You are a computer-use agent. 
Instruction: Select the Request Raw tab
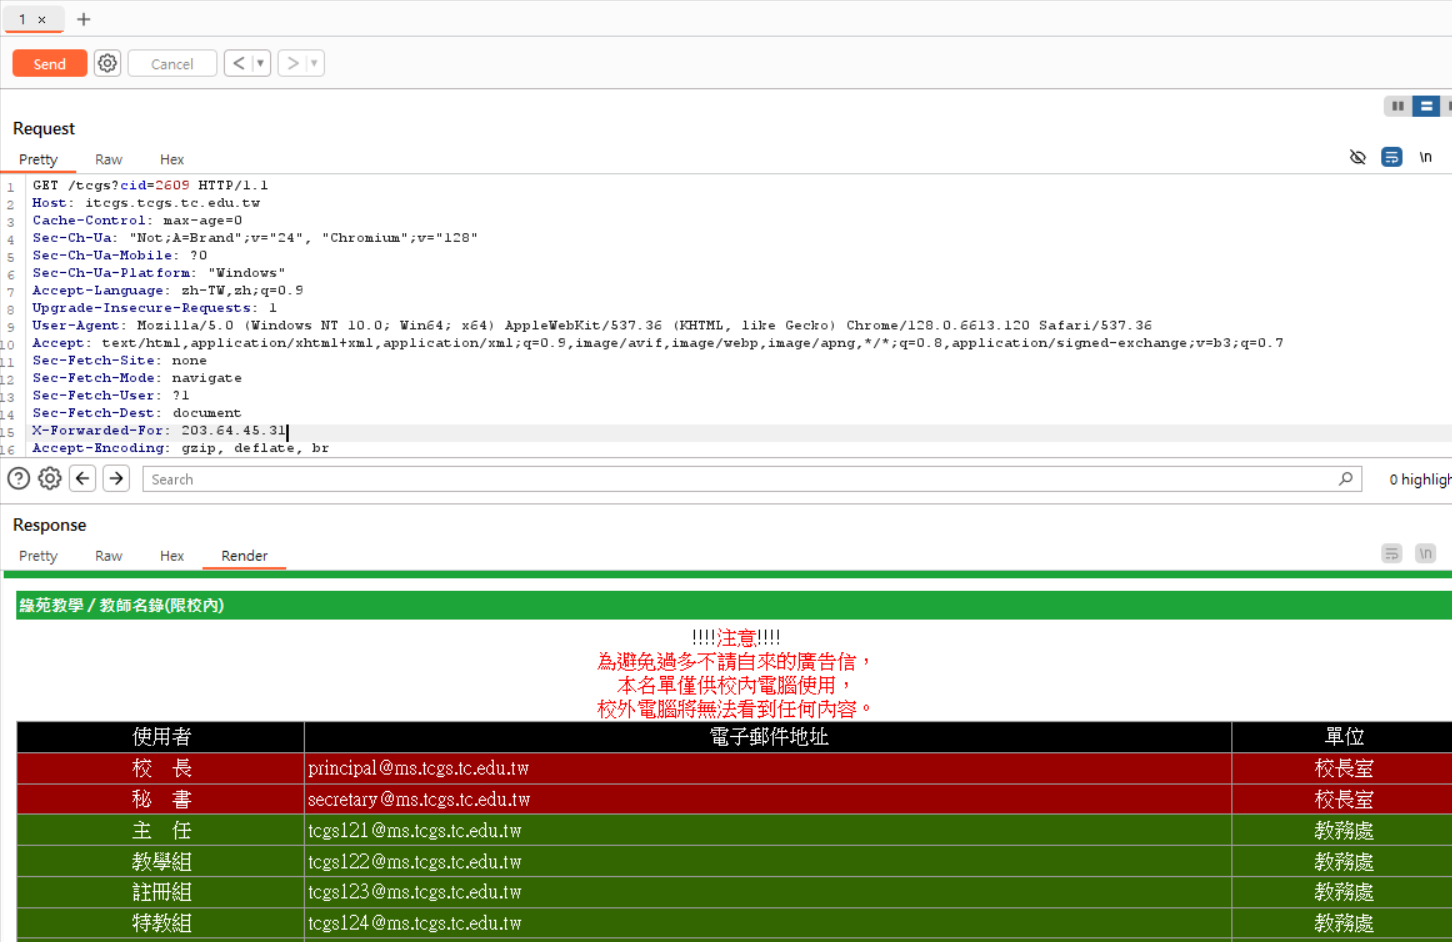tap(108, 160)
